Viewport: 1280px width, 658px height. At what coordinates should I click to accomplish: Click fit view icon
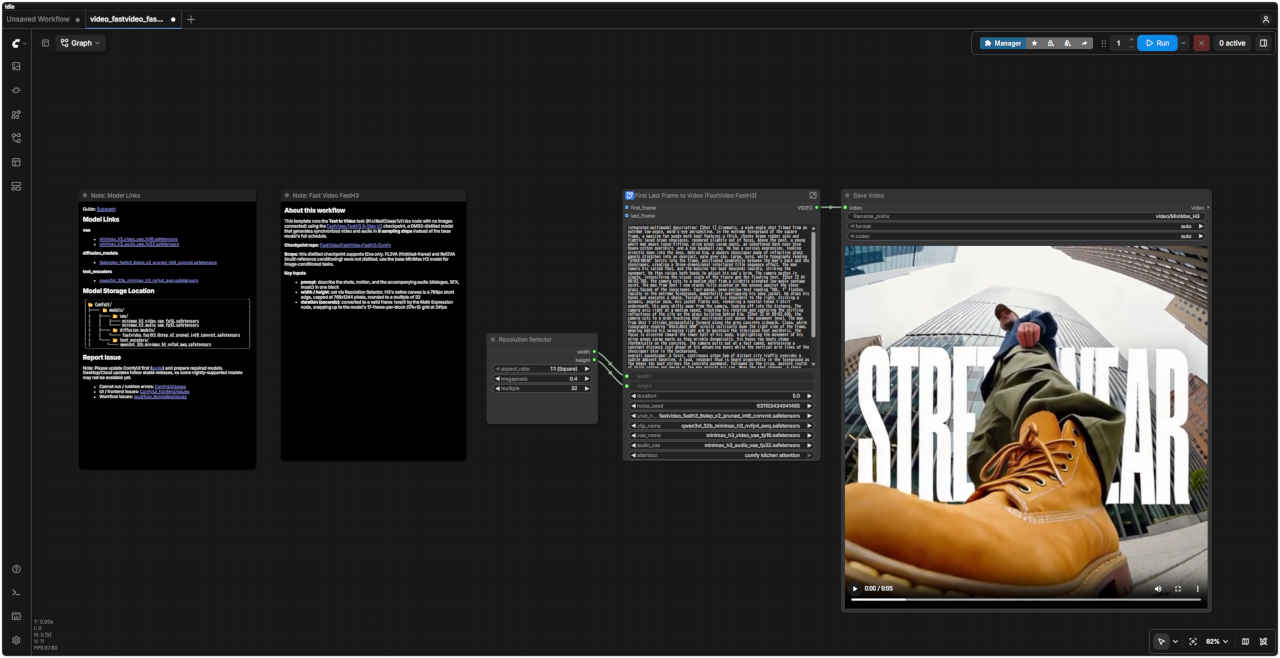(1193, 641)
